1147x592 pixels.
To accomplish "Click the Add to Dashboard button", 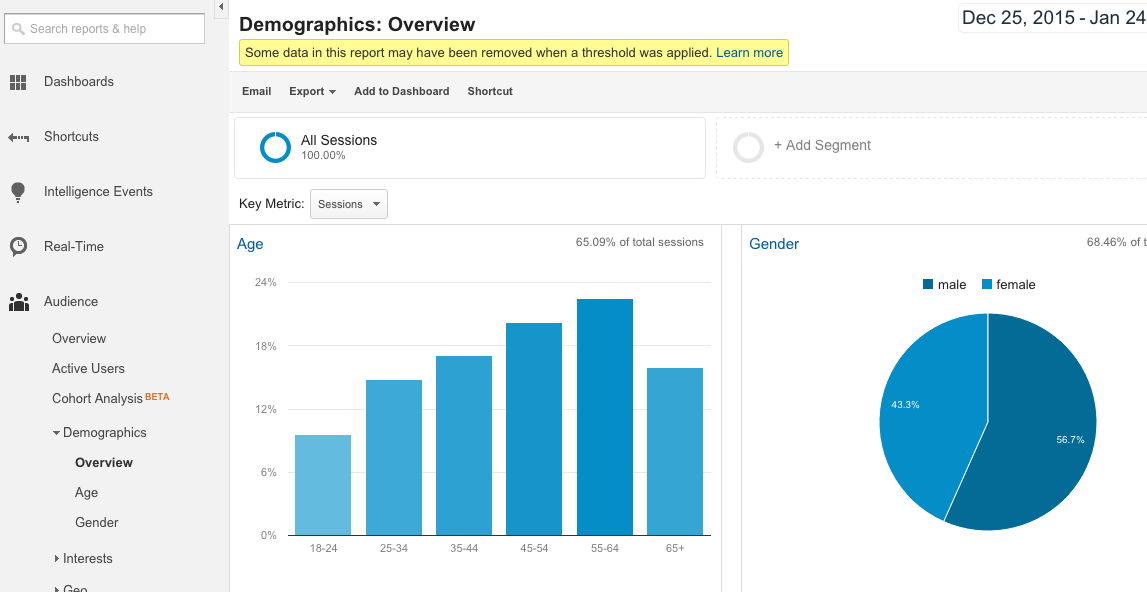I will [401, 91].
